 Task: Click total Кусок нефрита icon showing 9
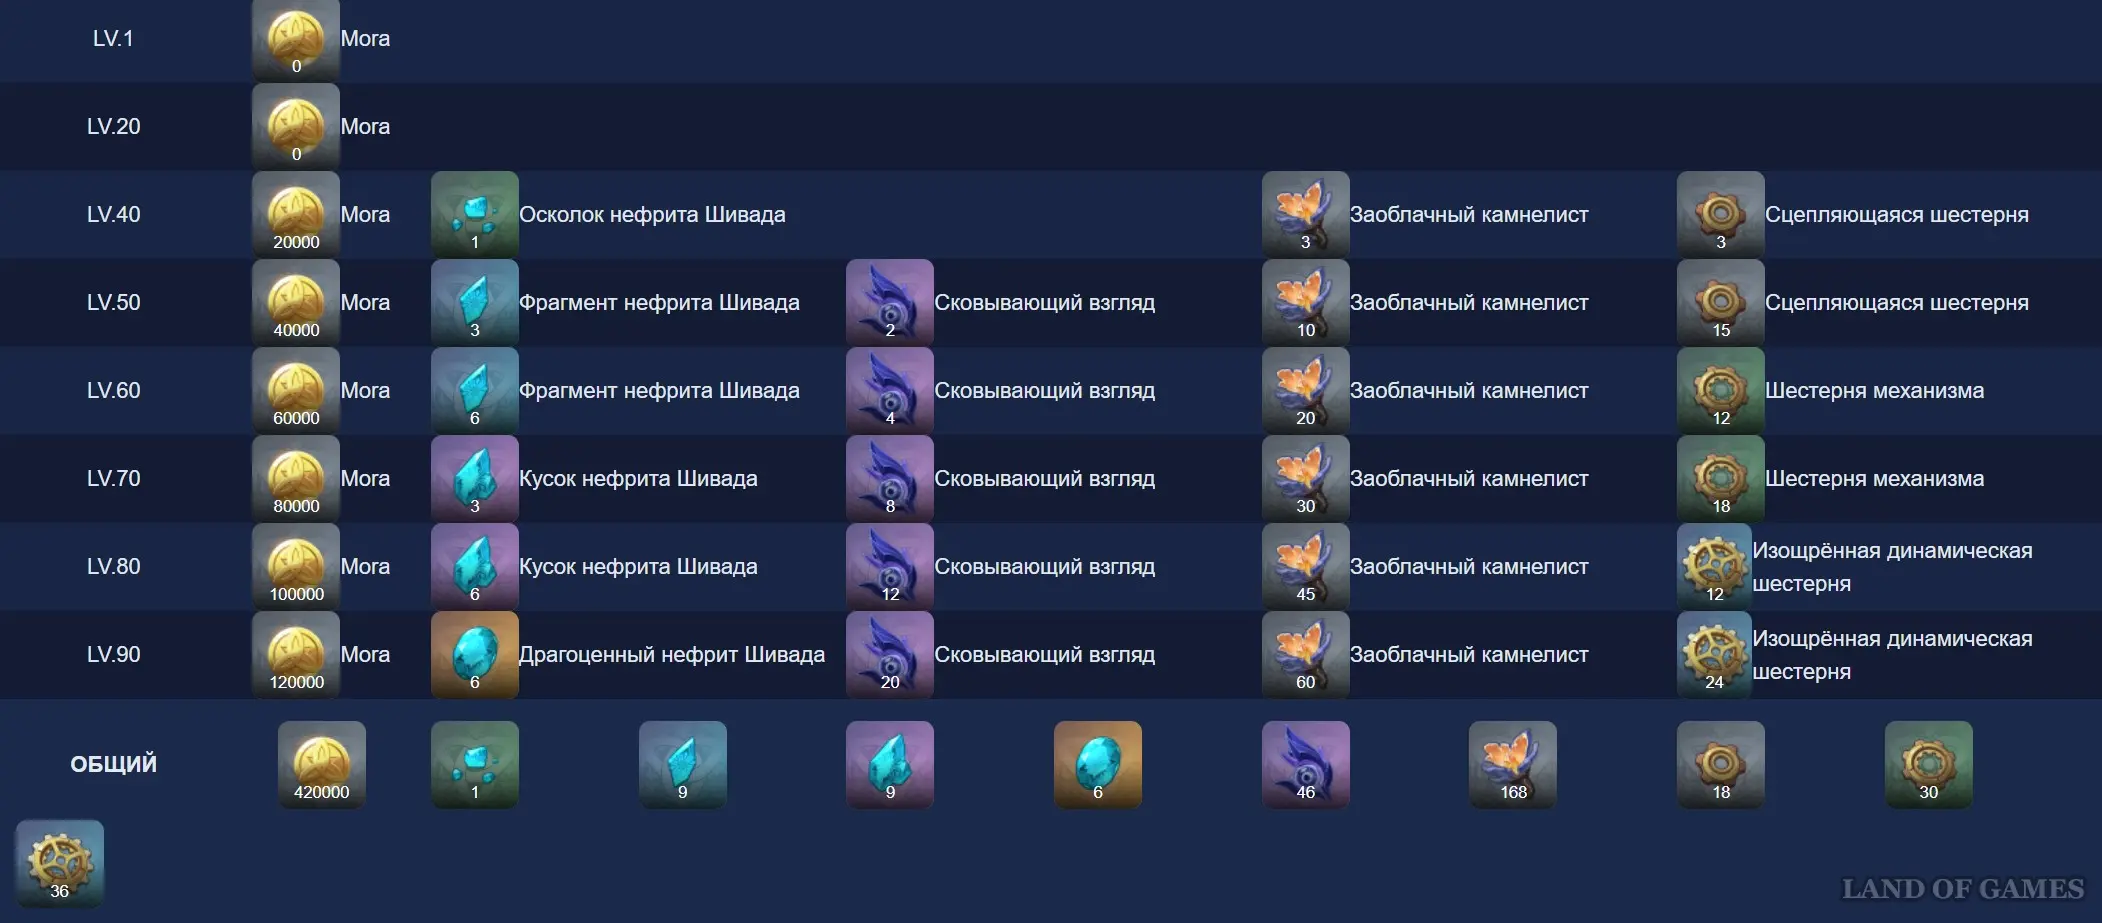(x=890, y=765)
